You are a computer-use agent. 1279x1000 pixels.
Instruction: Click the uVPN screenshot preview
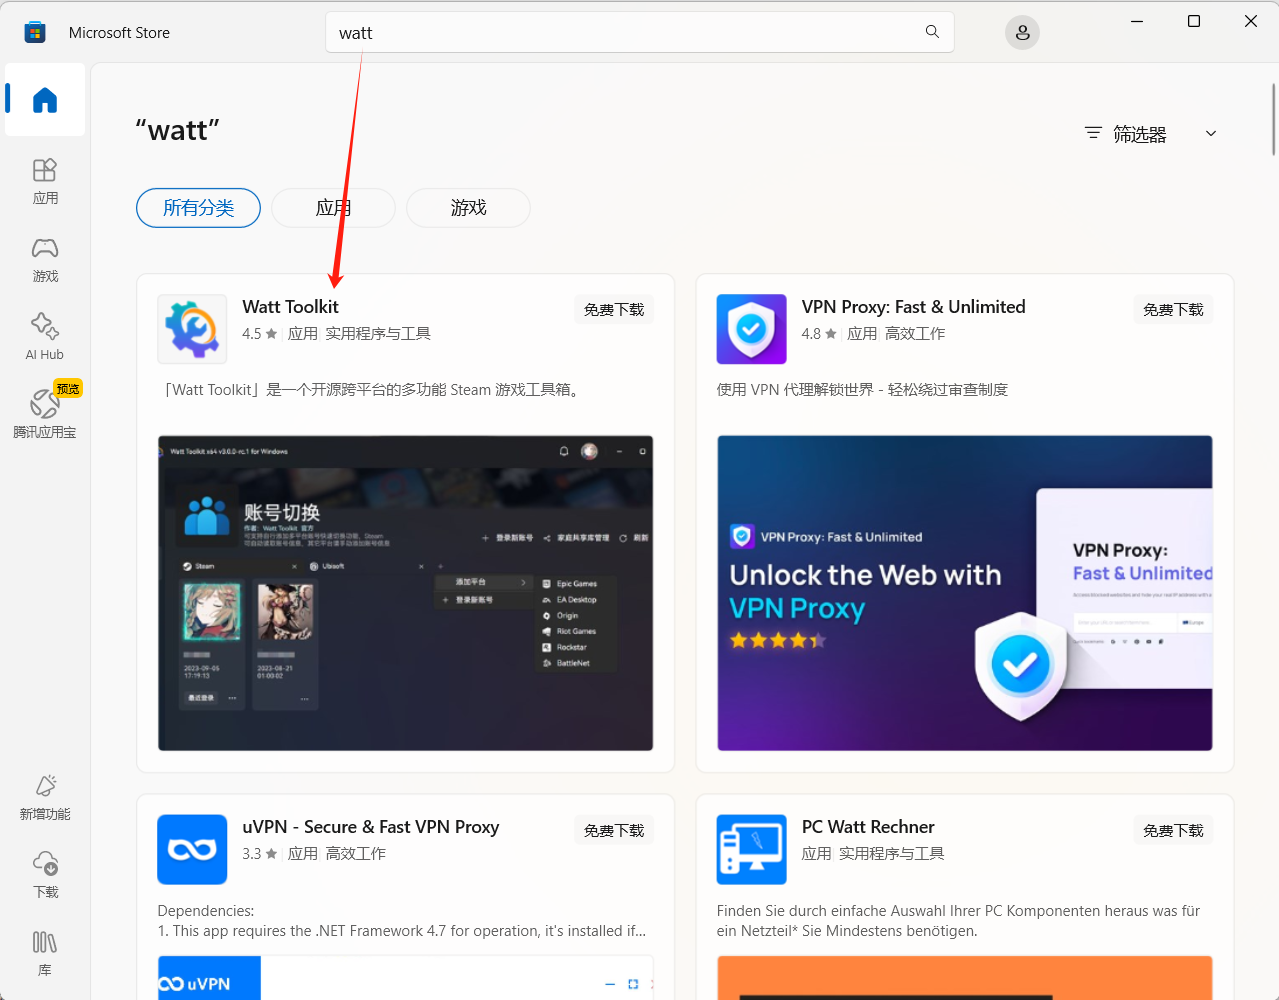405,978
